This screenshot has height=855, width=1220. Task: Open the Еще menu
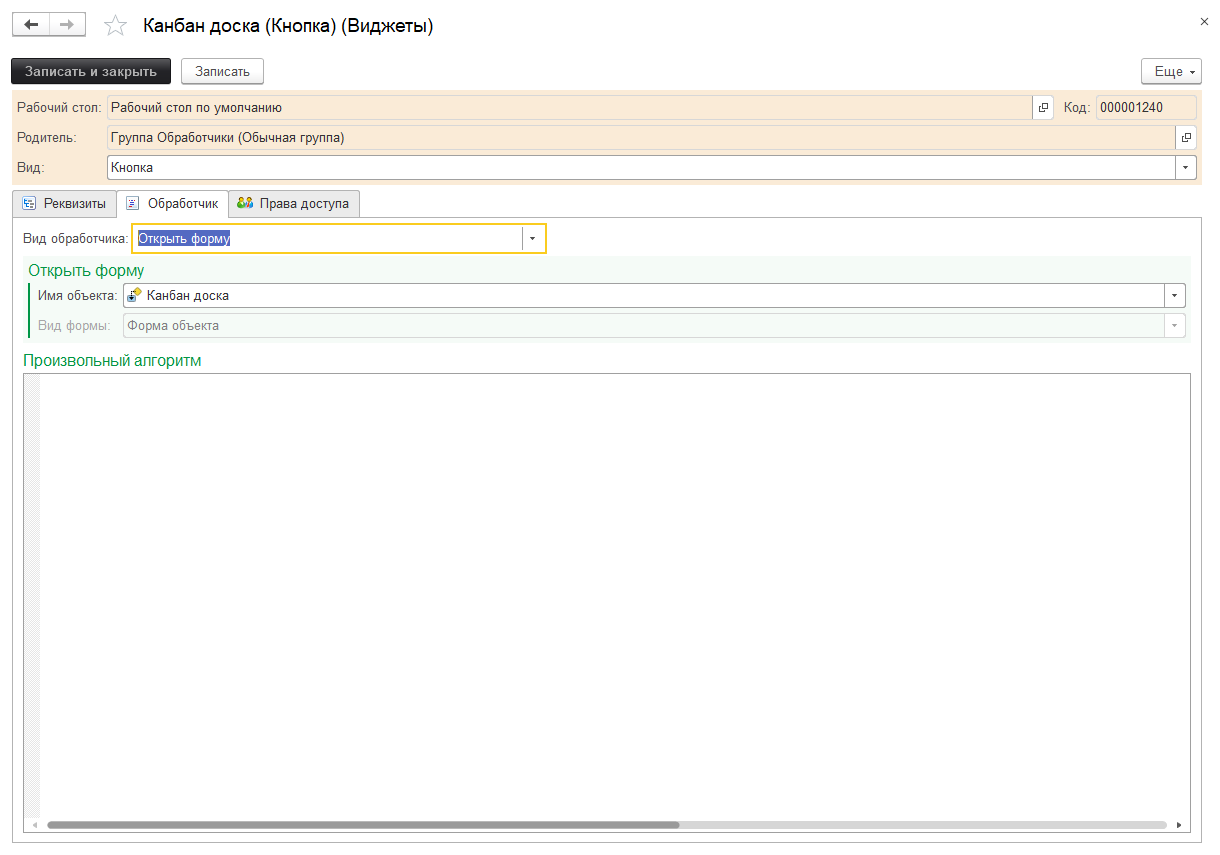tap(1169, 72)
